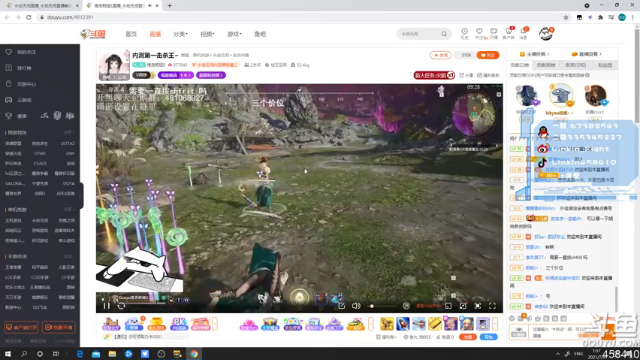Go to 首页 home page
Viewport: 640px width, 360px height.
tap(131, 34)
